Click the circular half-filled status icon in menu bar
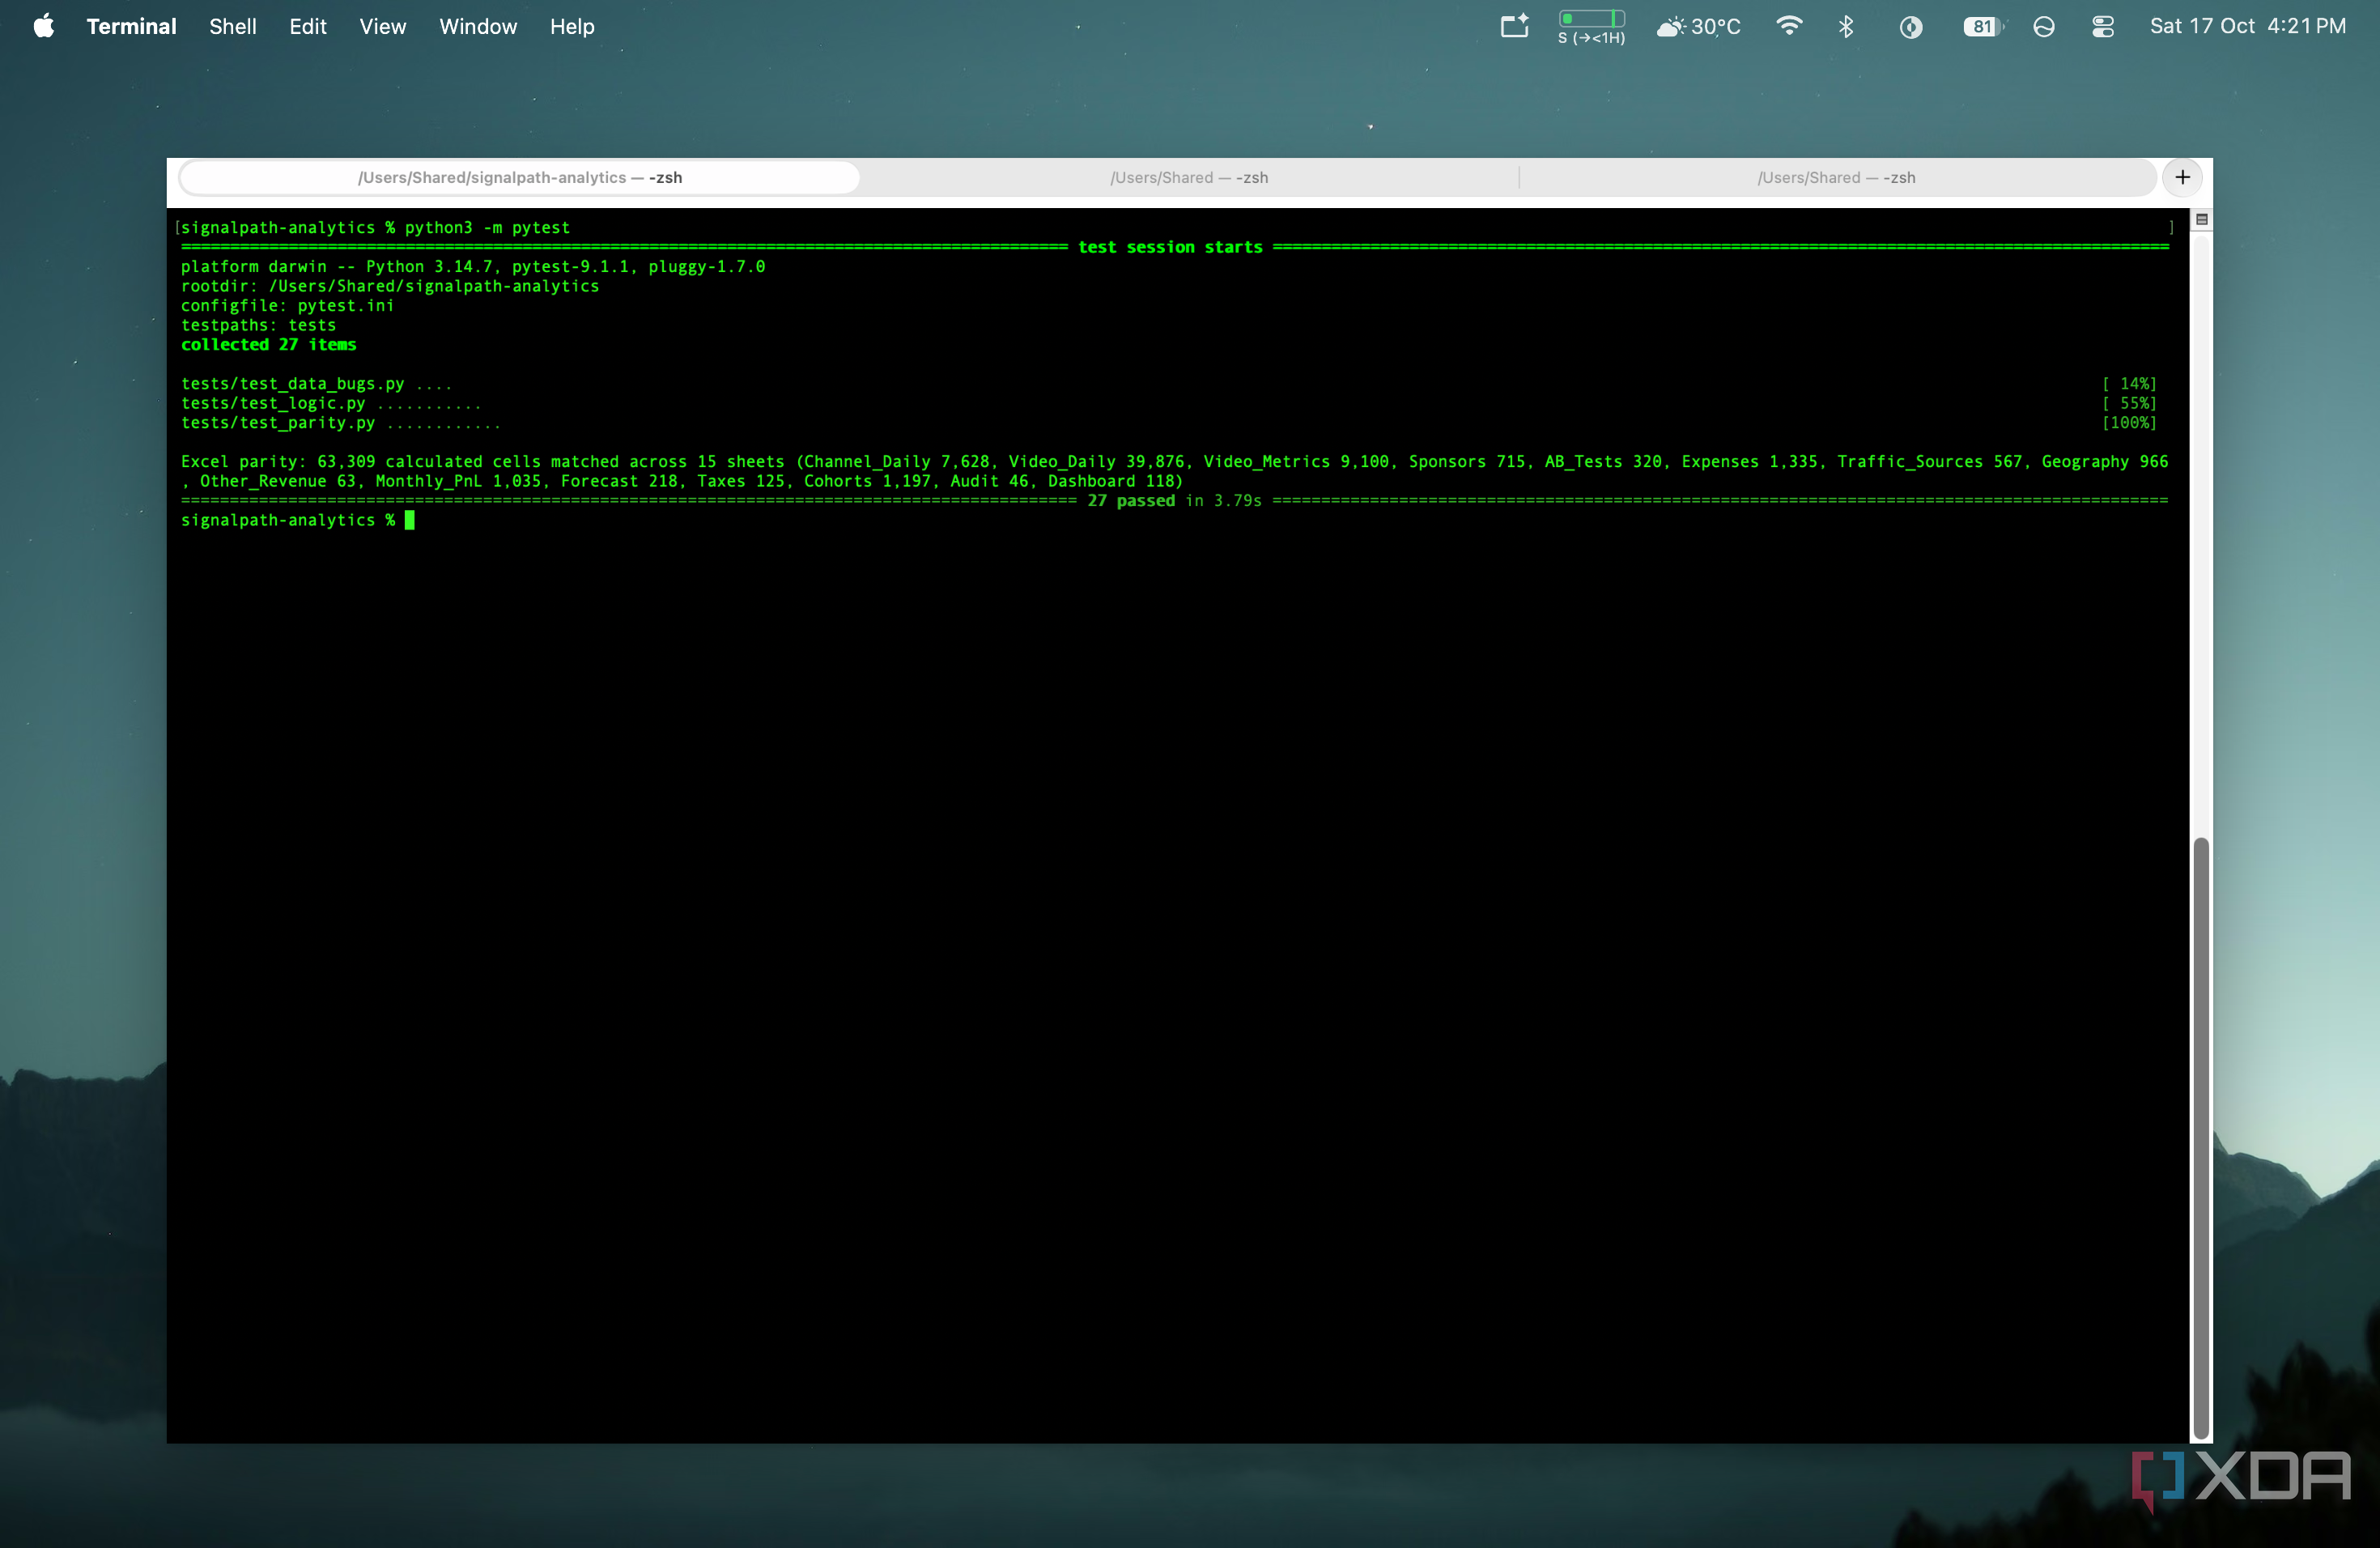The height and width of the screenshot is (1548, 2380). (x=1910, y=27)
